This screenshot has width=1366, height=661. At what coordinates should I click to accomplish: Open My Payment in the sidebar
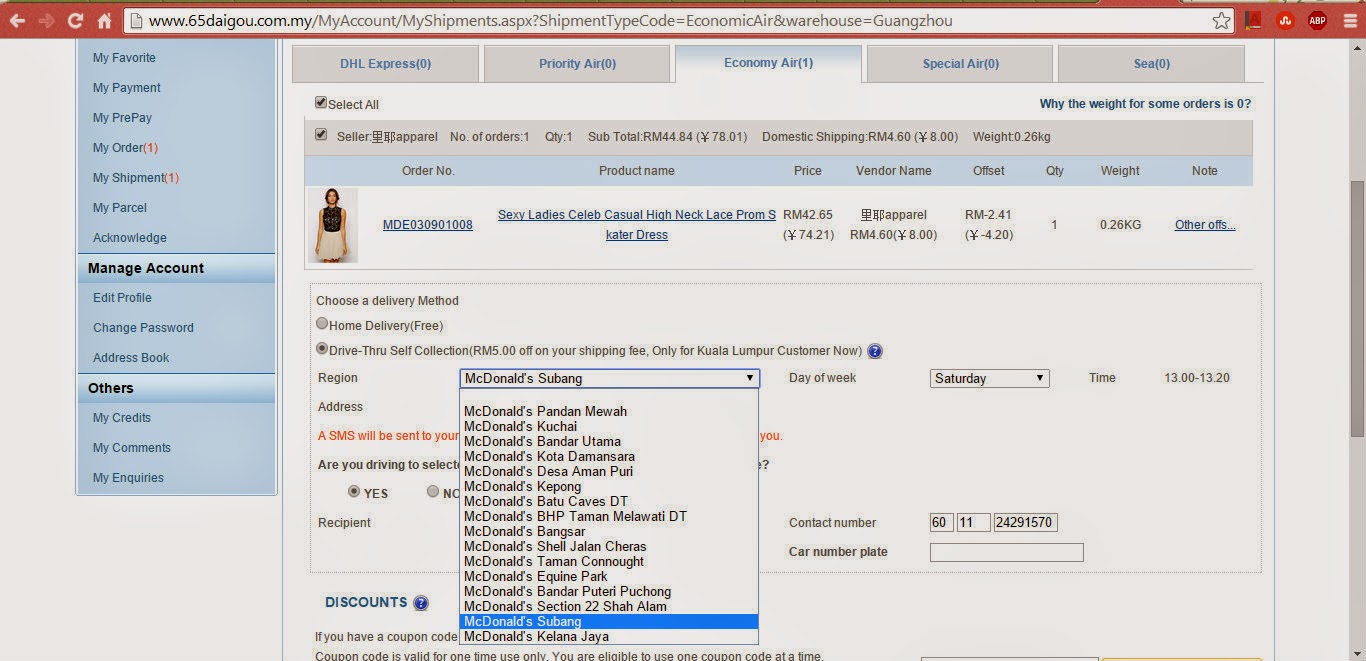[x=127, y=88]
